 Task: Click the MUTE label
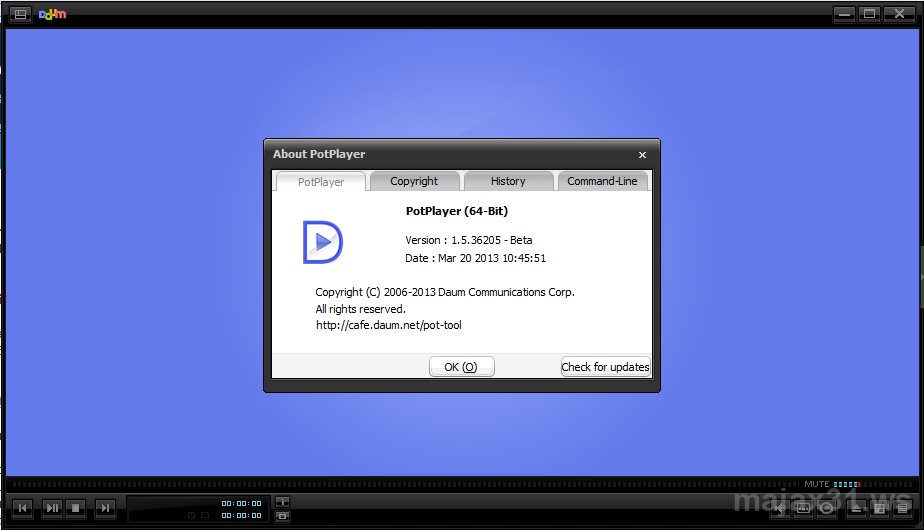[x=817, y=484]
